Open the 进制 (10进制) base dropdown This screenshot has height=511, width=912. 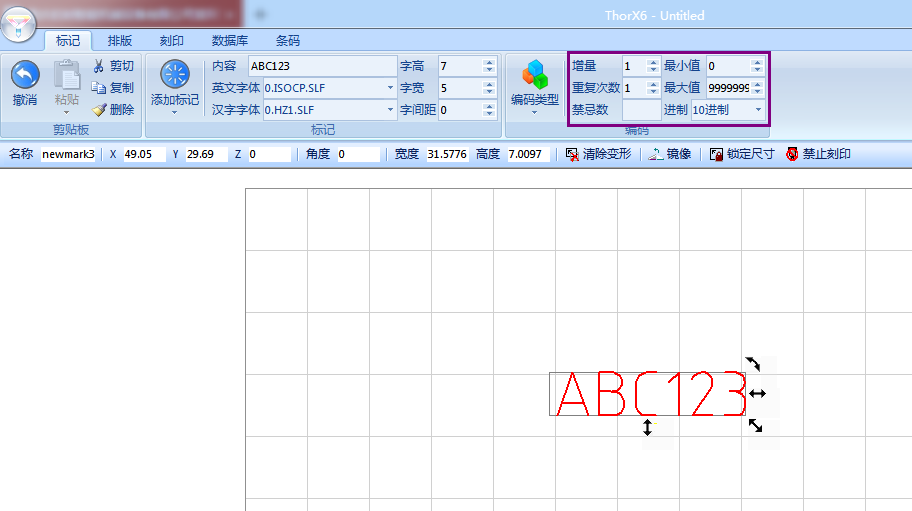click(759, 110)
